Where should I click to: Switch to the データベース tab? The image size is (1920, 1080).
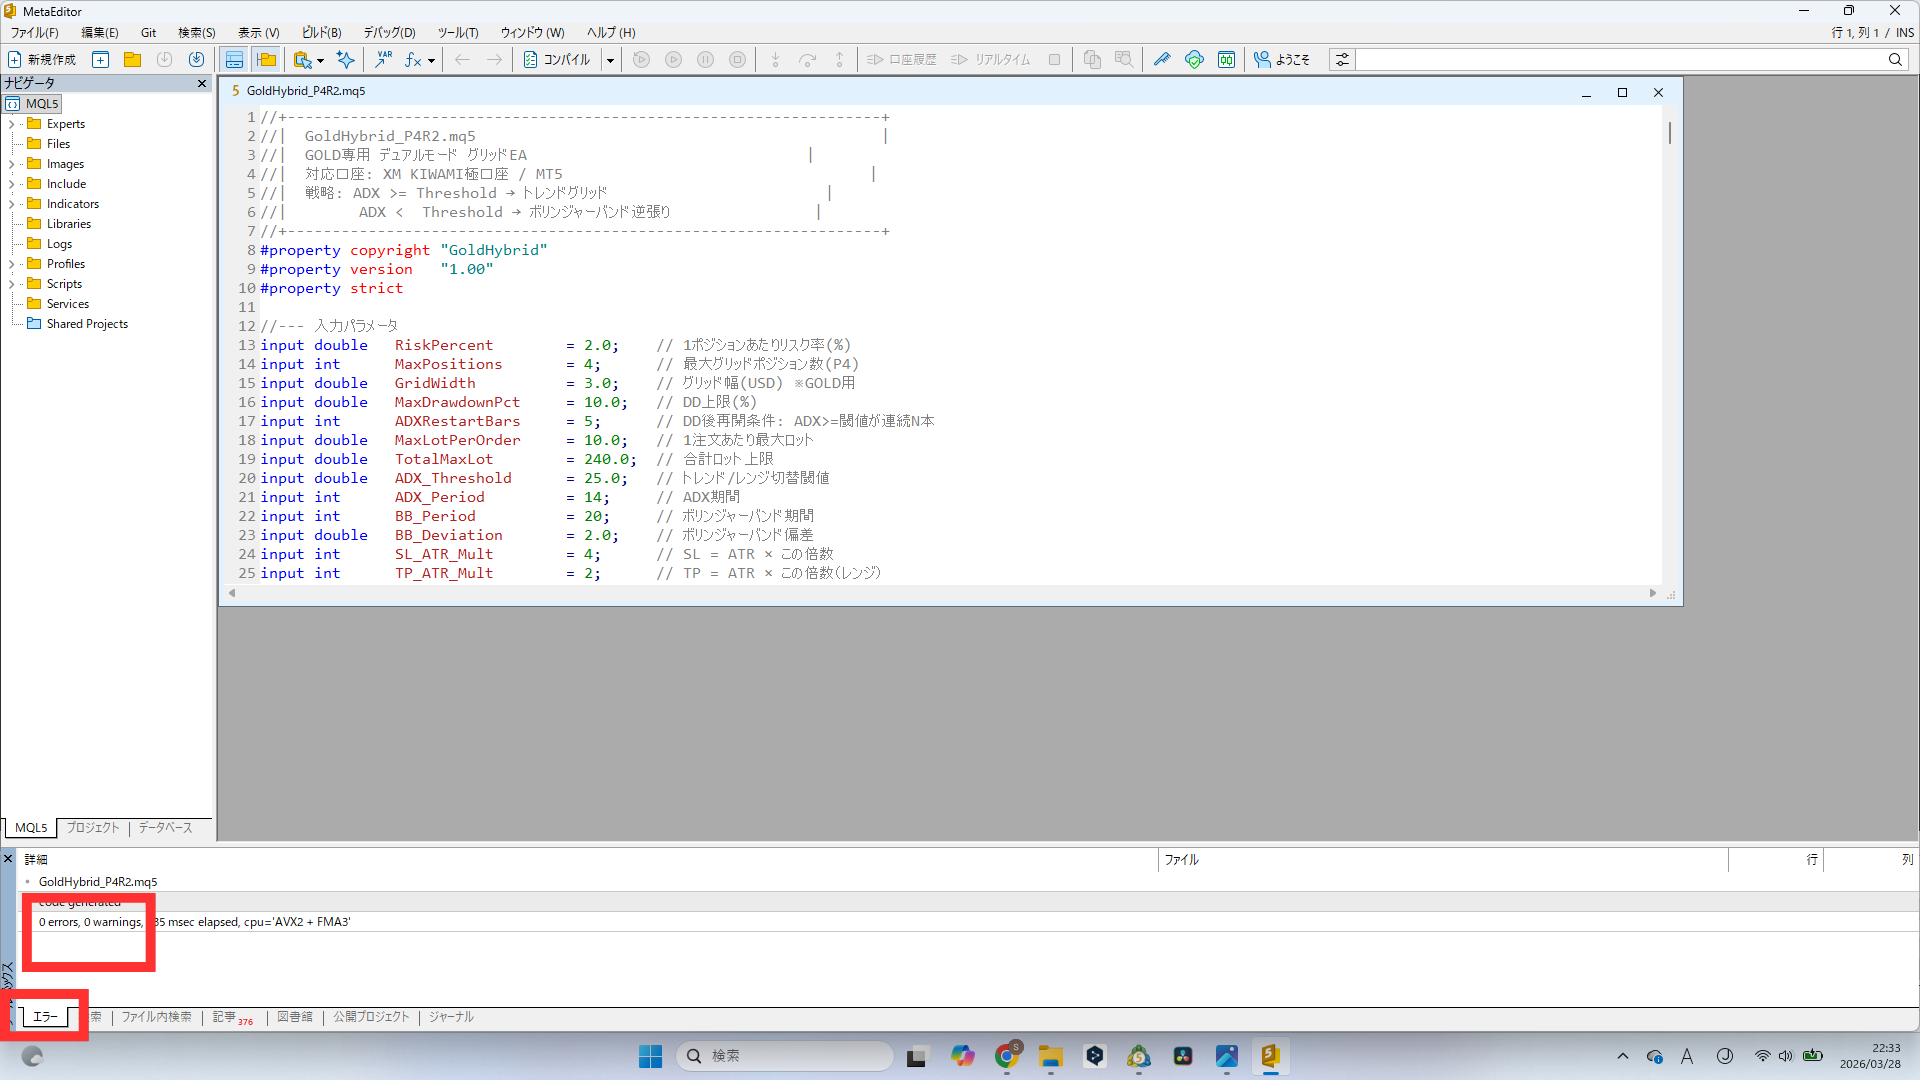165,828
